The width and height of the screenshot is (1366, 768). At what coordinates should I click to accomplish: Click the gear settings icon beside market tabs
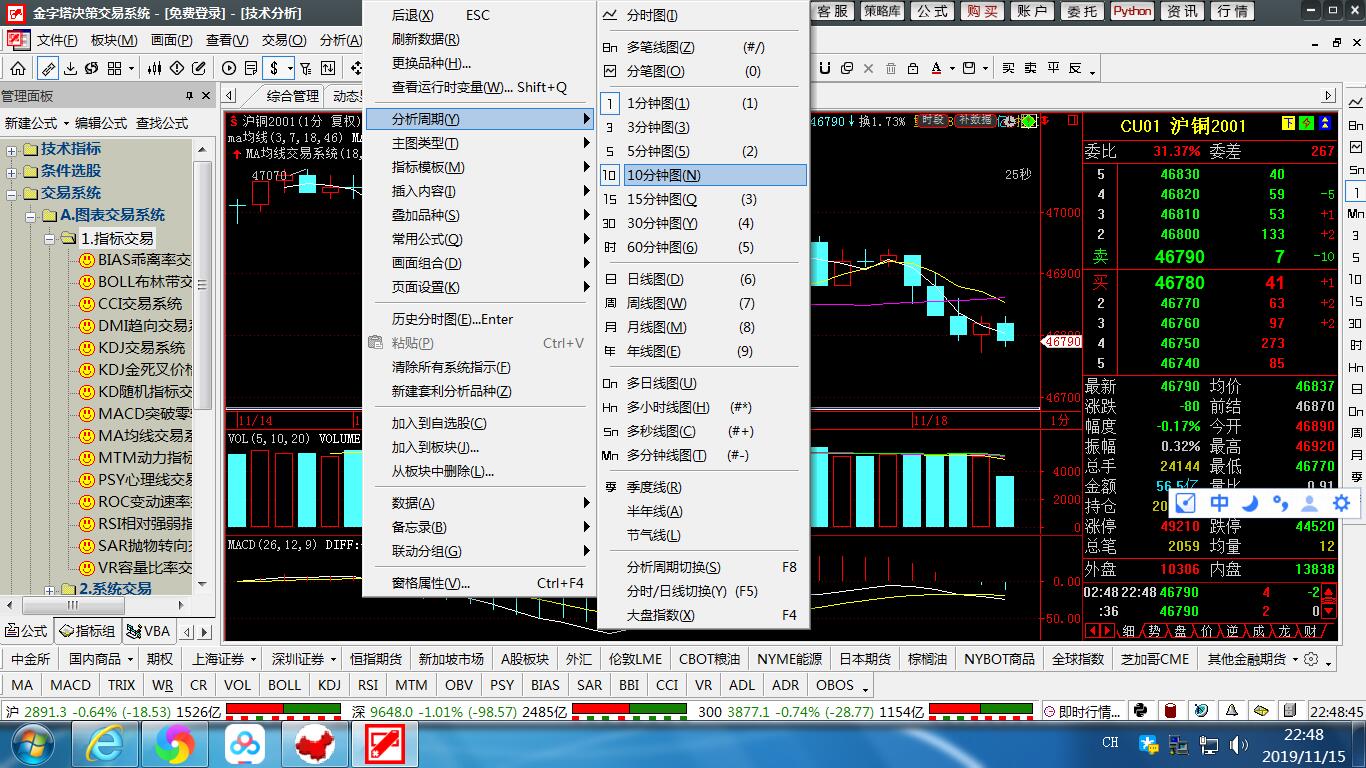pyautogui.click(x=1312, y=659)
